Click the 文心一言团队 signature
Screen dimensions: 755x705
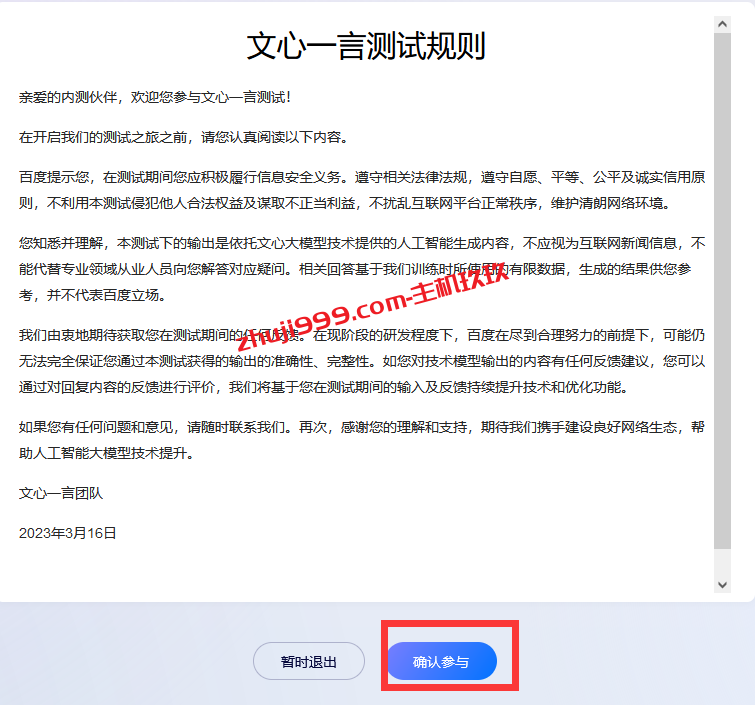(x=61, y=493)
